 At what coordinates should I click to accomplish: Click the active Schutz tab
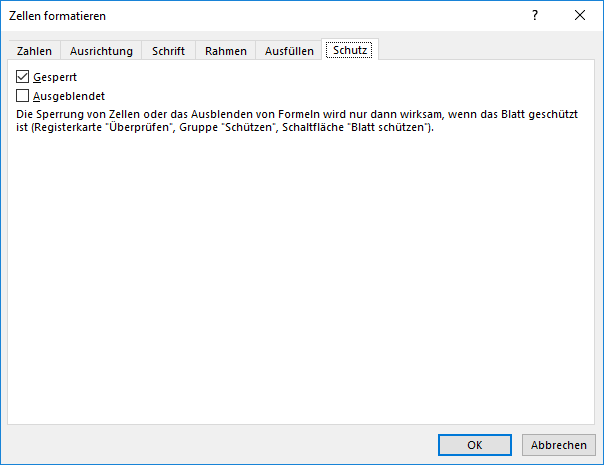point(350,51)
